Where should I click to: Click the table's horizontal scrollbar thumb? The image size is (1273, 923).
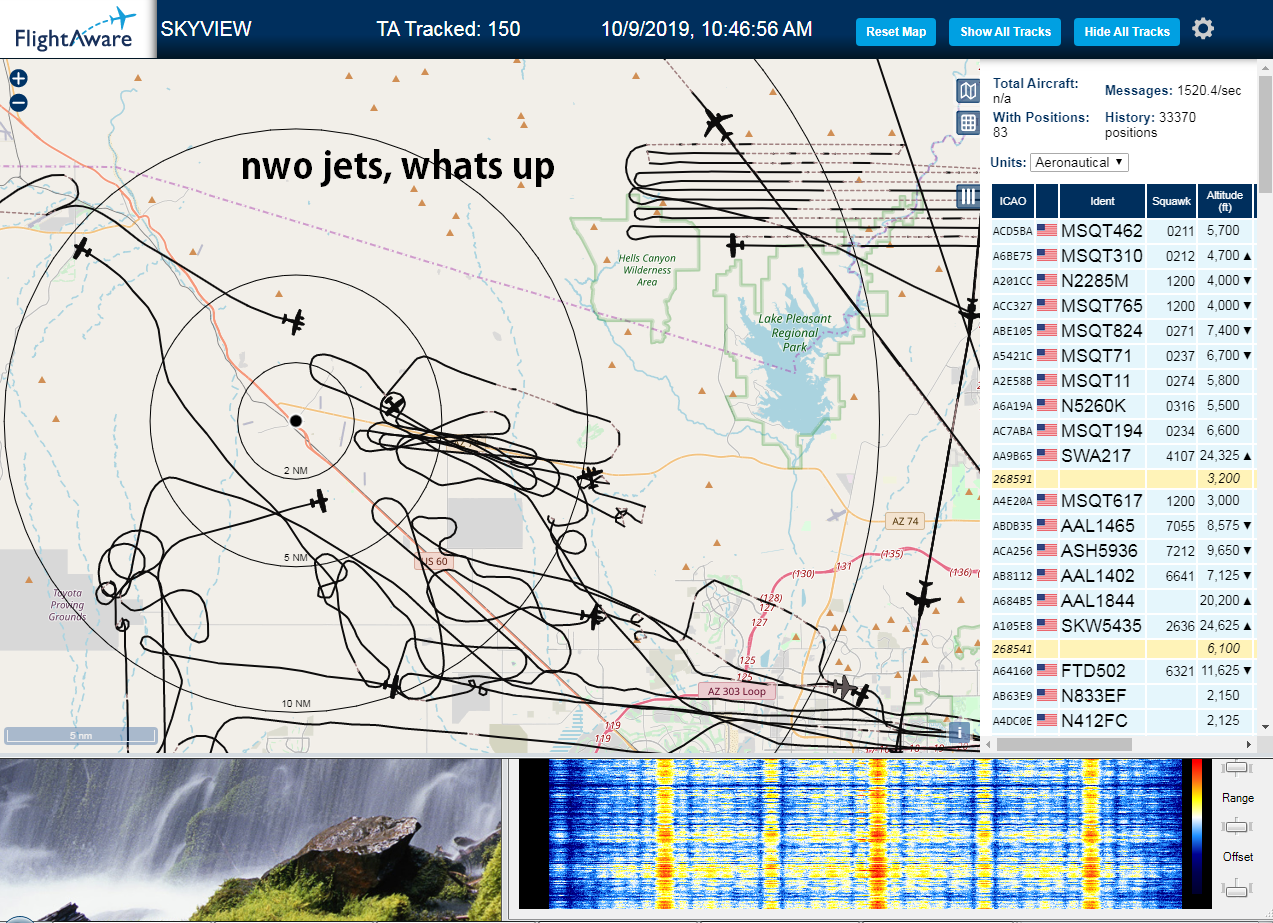pos(1064,744)
